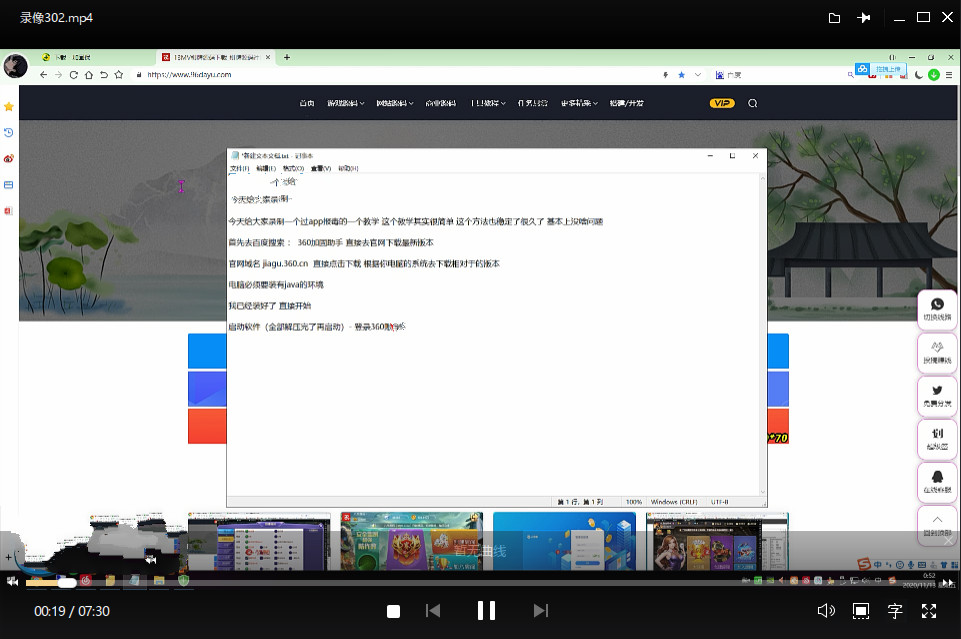The image size is (961, 639).
Task: Pause the playing video
Action: tap(486, 610)
